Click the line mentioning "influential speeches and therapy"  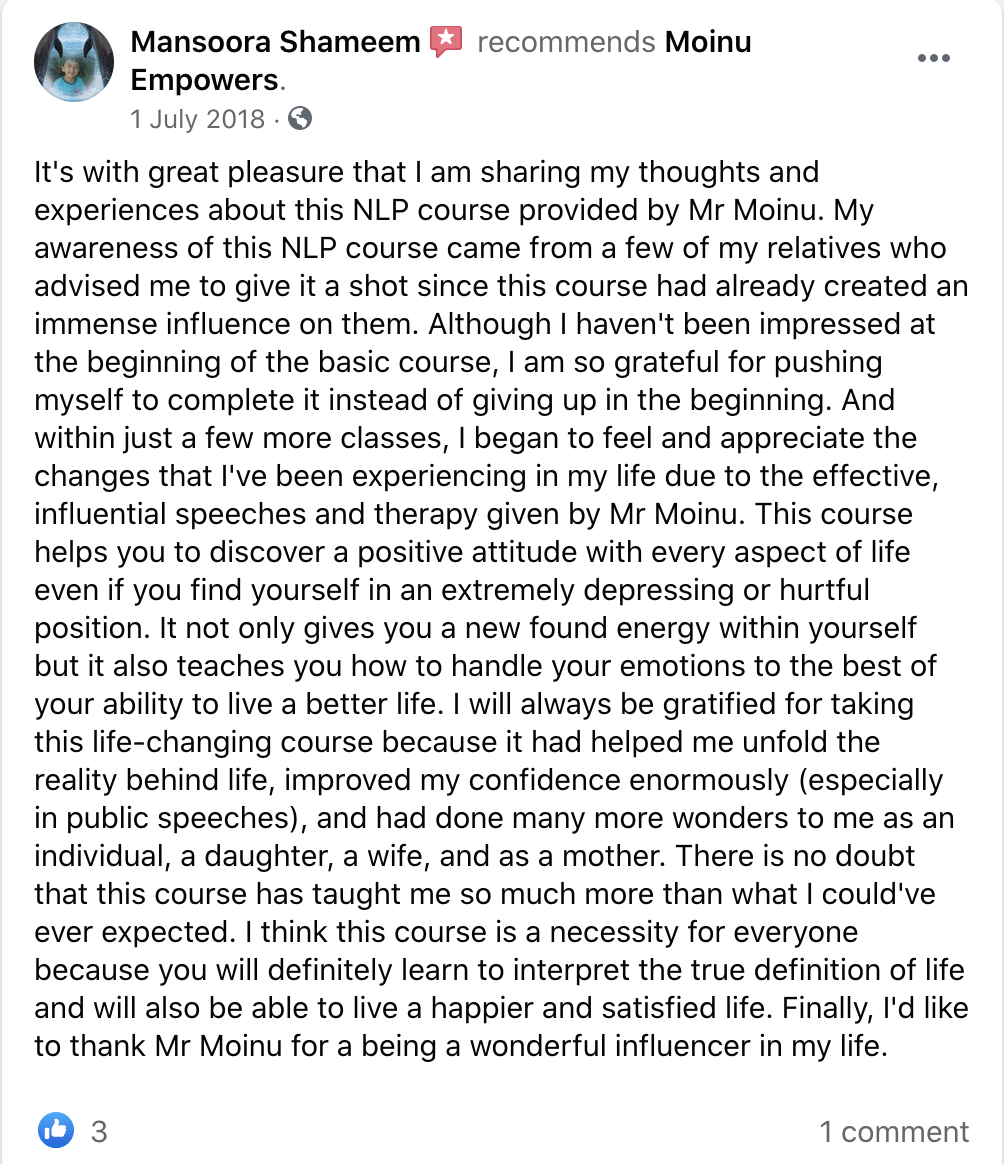point(474,514)
